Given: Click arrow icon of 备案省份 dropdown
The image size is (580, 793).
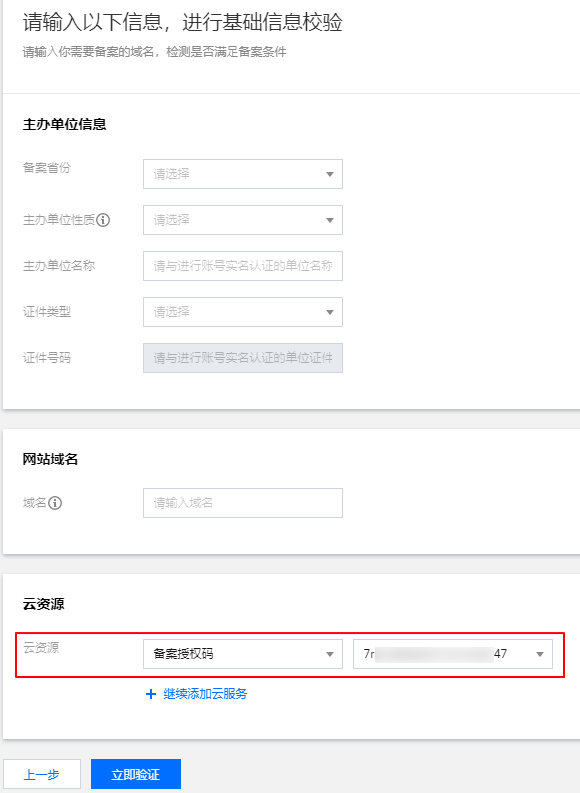Looking at the screenshot, I should click(330, 174).
